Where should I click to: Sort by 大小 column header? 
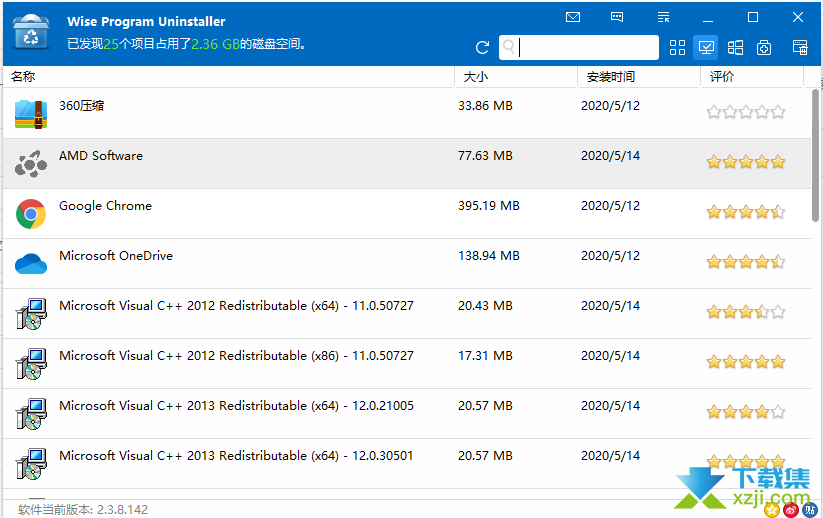(476, 77)
